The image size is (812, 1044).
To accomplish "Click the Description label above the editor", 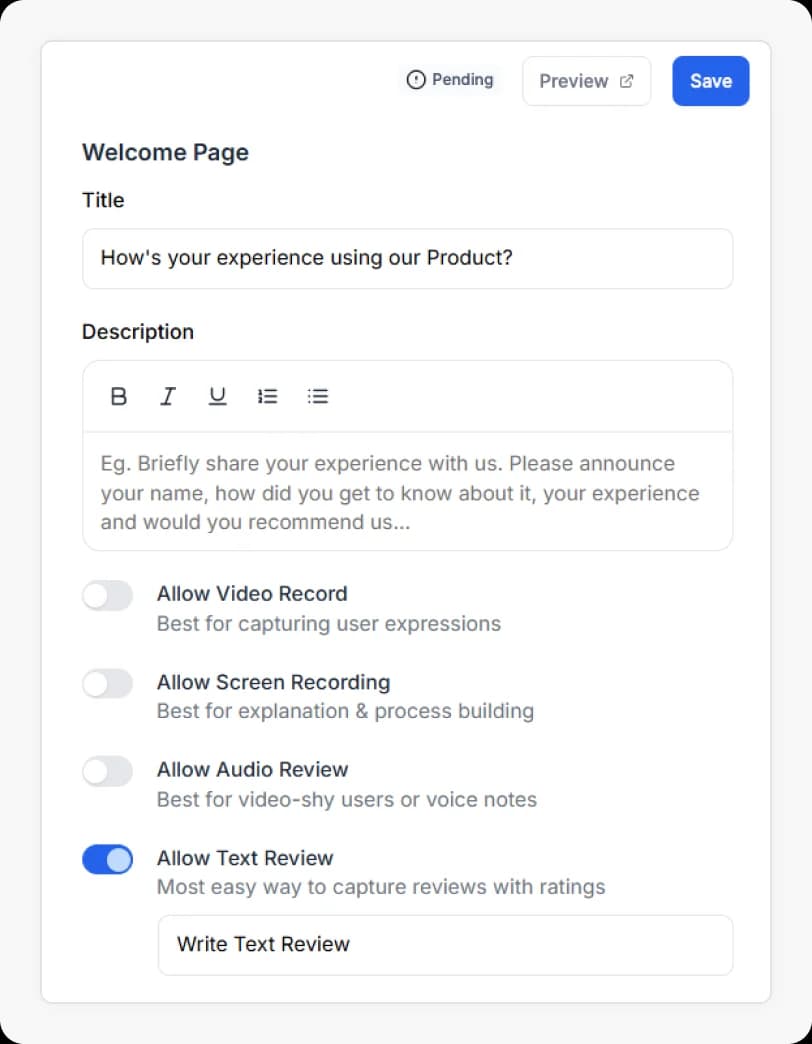I will pyautogui.click(x=138, y=331).
